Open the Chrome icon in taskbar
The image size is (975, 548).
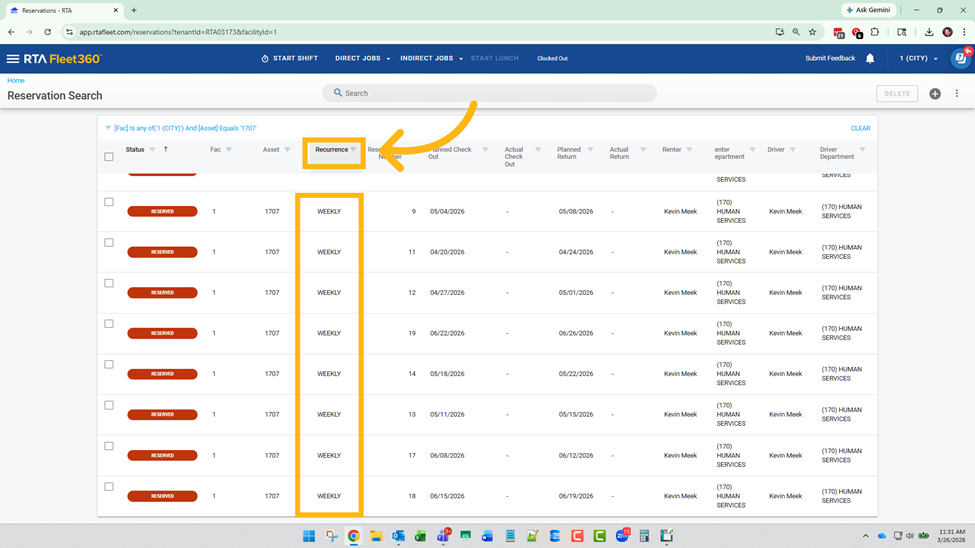pyautogui.click(x=353, y=537)
